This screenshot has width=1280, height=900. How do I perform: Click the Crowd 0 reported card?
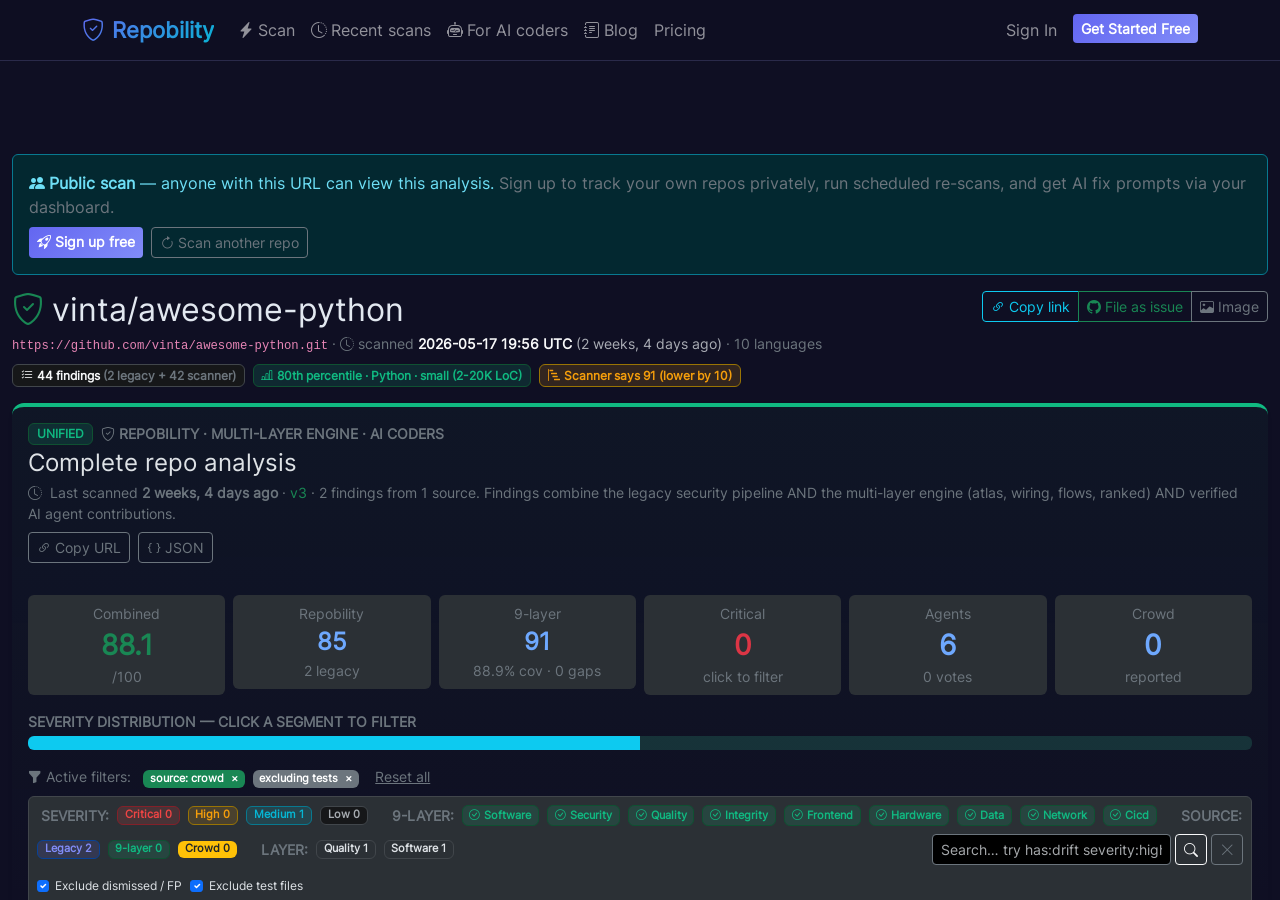[x=1153, y=645]
